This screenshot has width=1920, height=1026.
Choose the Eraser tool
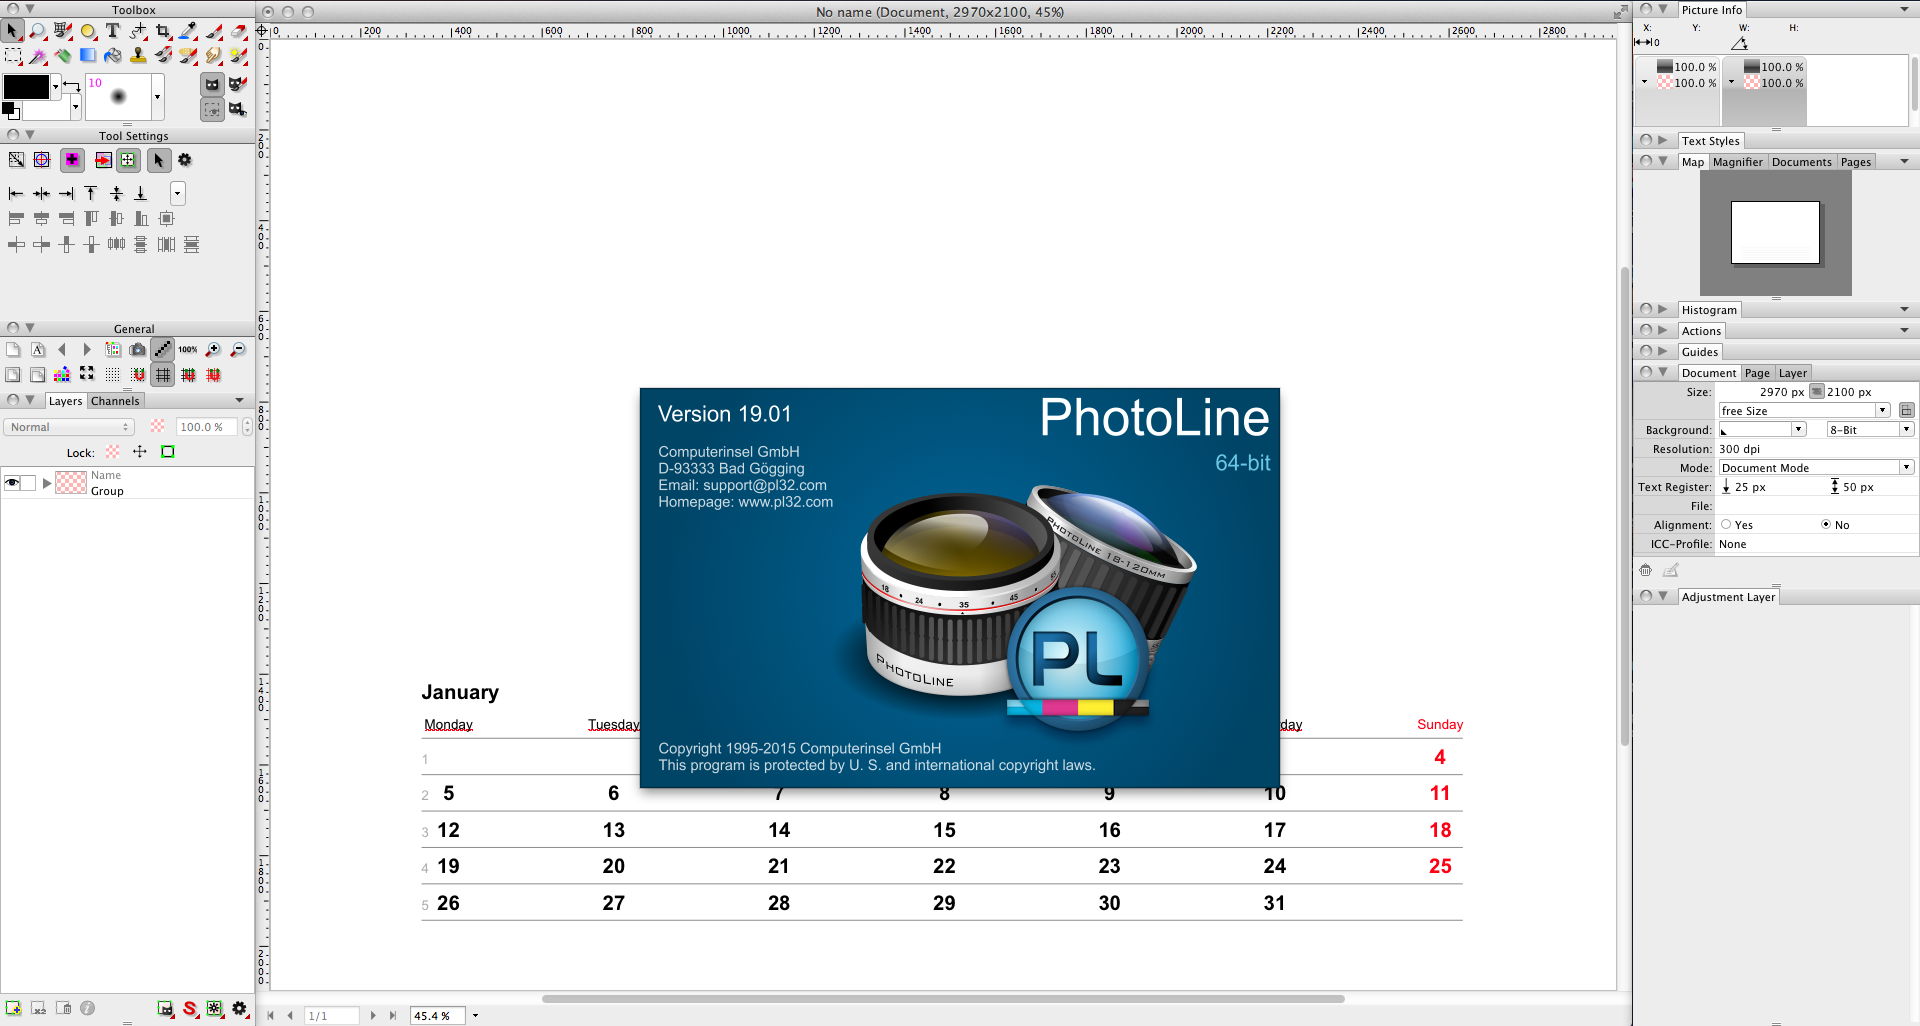239,32
